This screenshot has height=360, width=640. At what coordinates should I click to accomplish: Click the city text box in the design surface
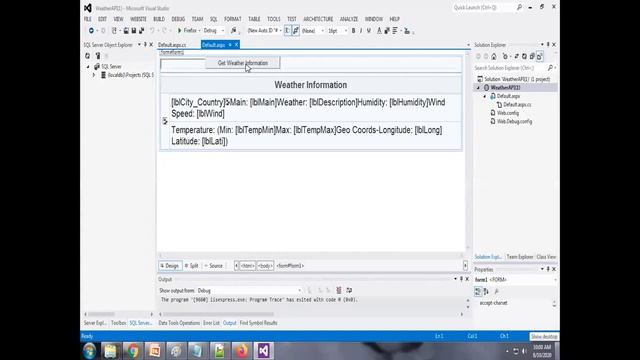click(x=183, y=64)
